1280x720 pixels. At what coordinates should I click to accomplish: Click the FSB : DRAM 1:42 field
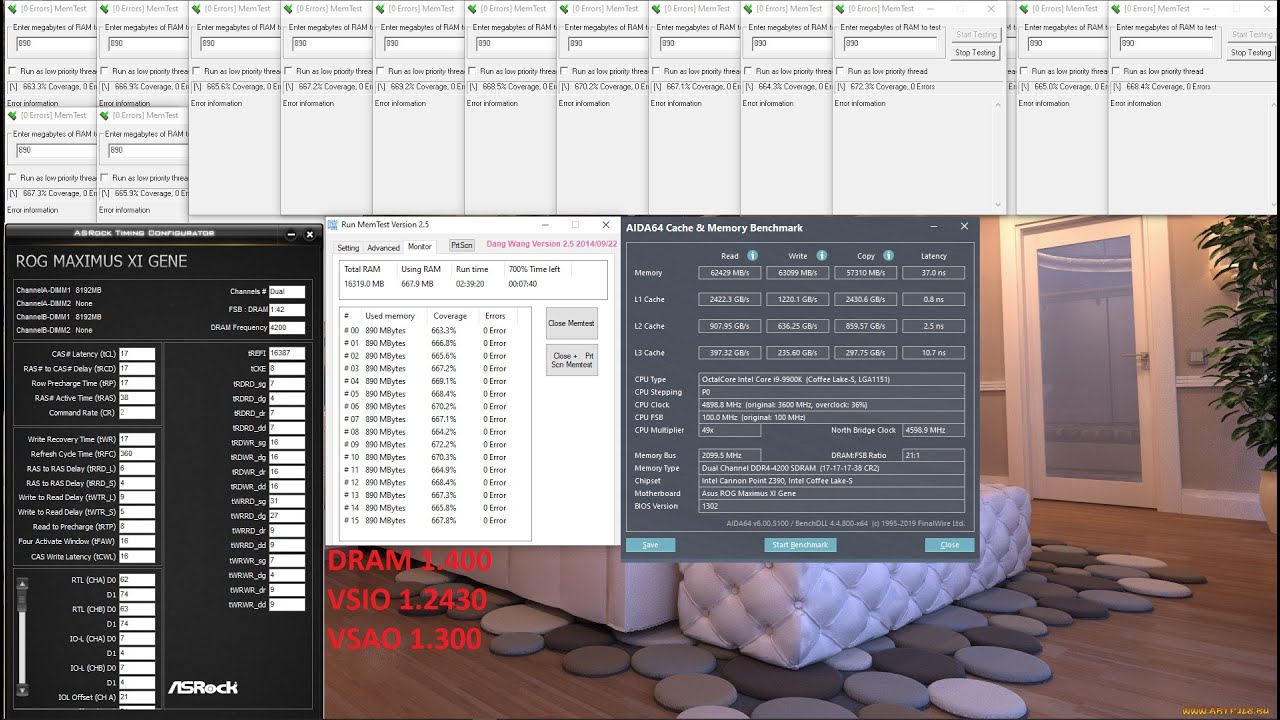287,310
